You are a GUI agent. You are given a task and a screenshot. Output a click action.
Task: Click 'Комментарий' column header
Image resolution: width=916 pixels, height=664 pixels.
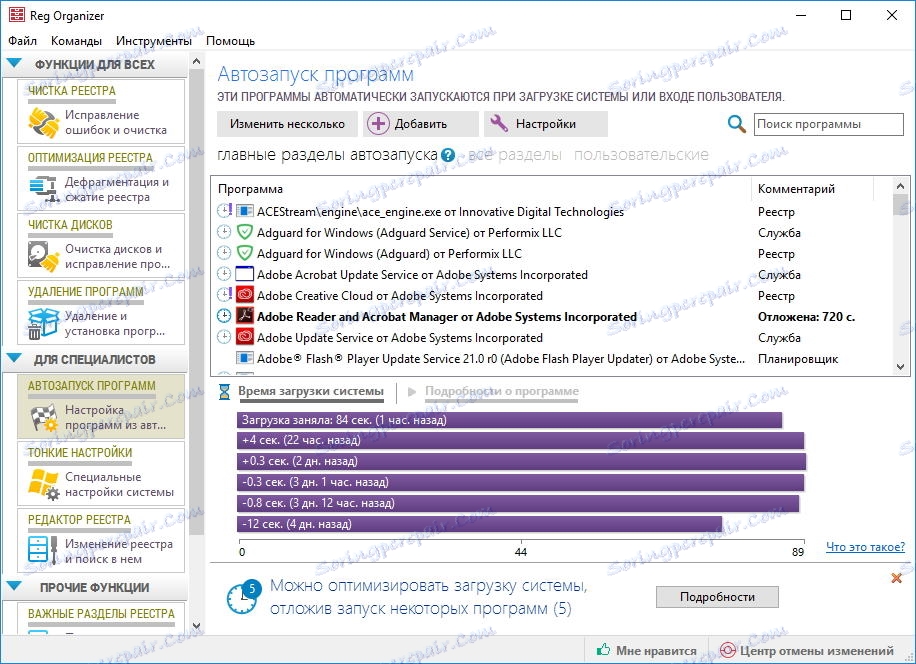796,189
